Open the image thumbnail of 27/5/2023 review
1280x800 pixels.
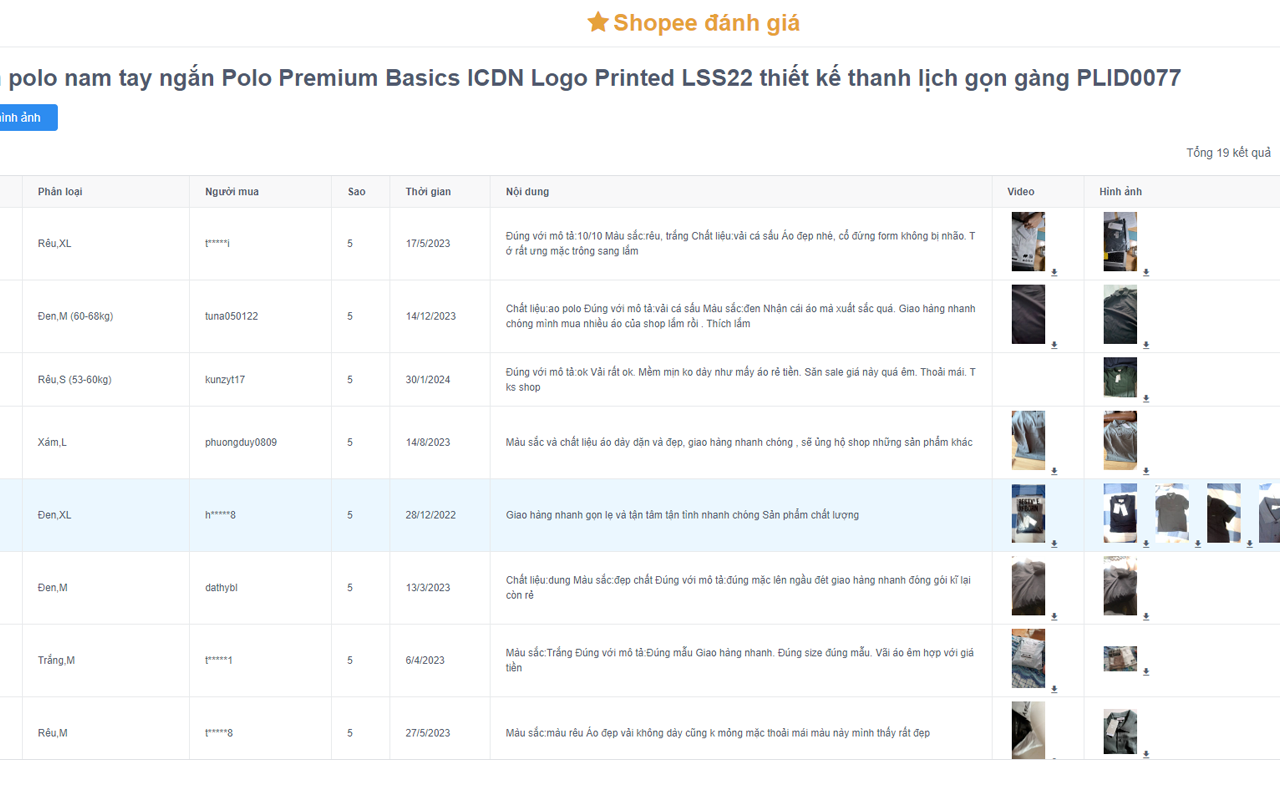[1120, 732]
